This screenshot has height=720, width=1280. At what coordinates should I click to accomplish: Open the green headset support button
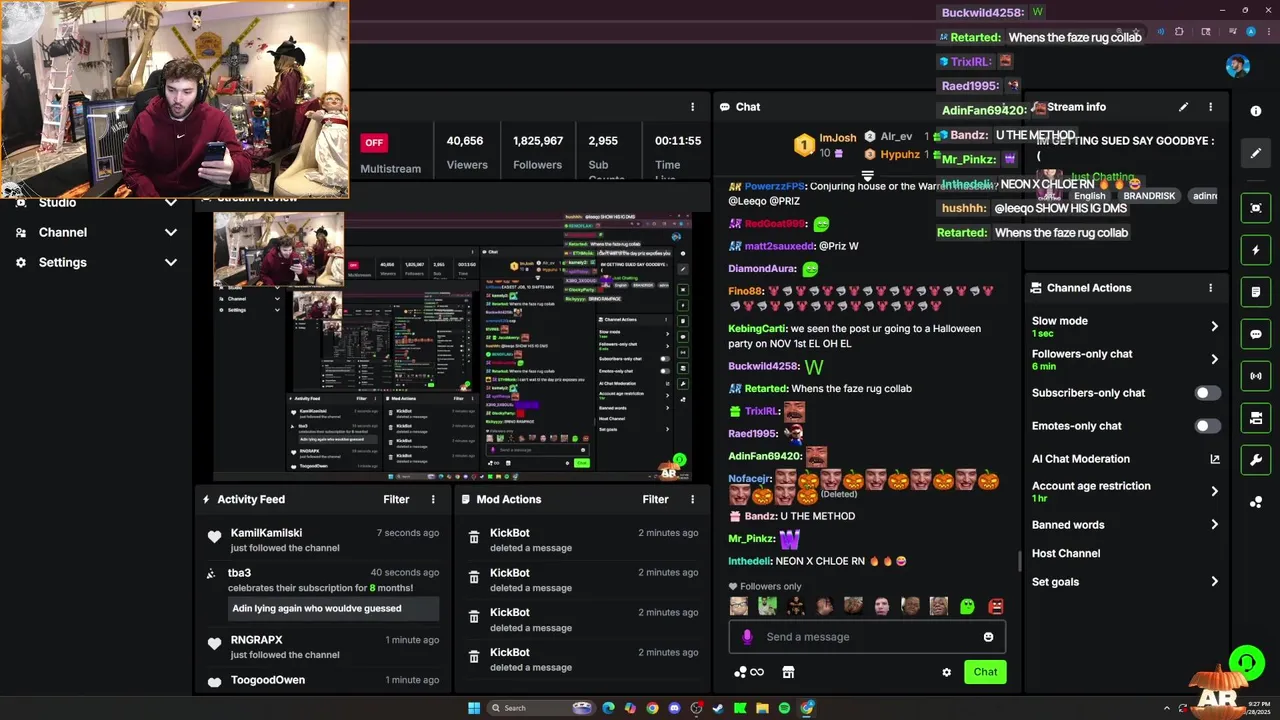pos(1246,662)
